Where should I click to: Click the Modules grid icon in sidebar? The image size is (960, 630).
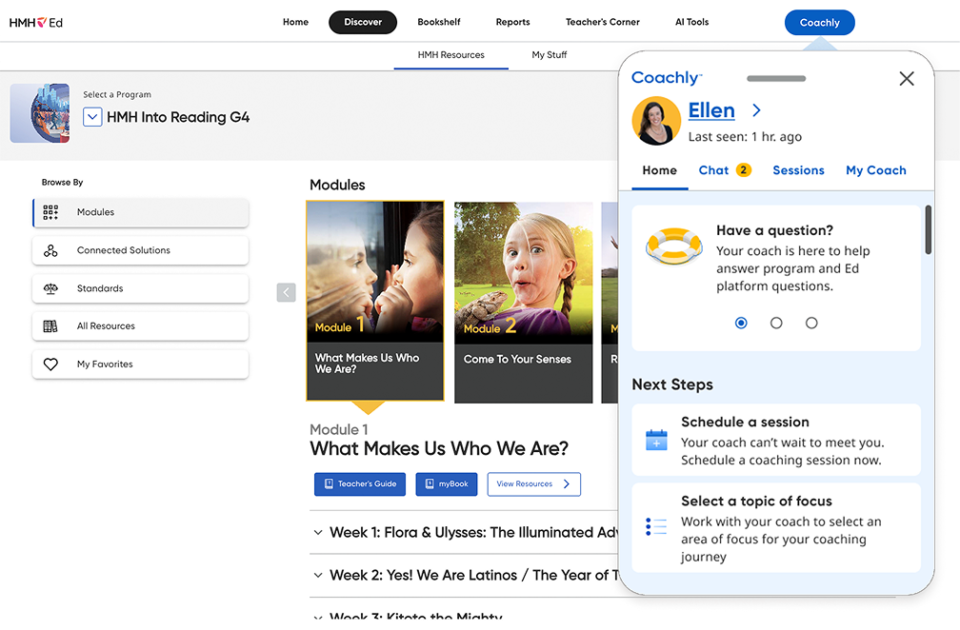(x=51, y=212)
